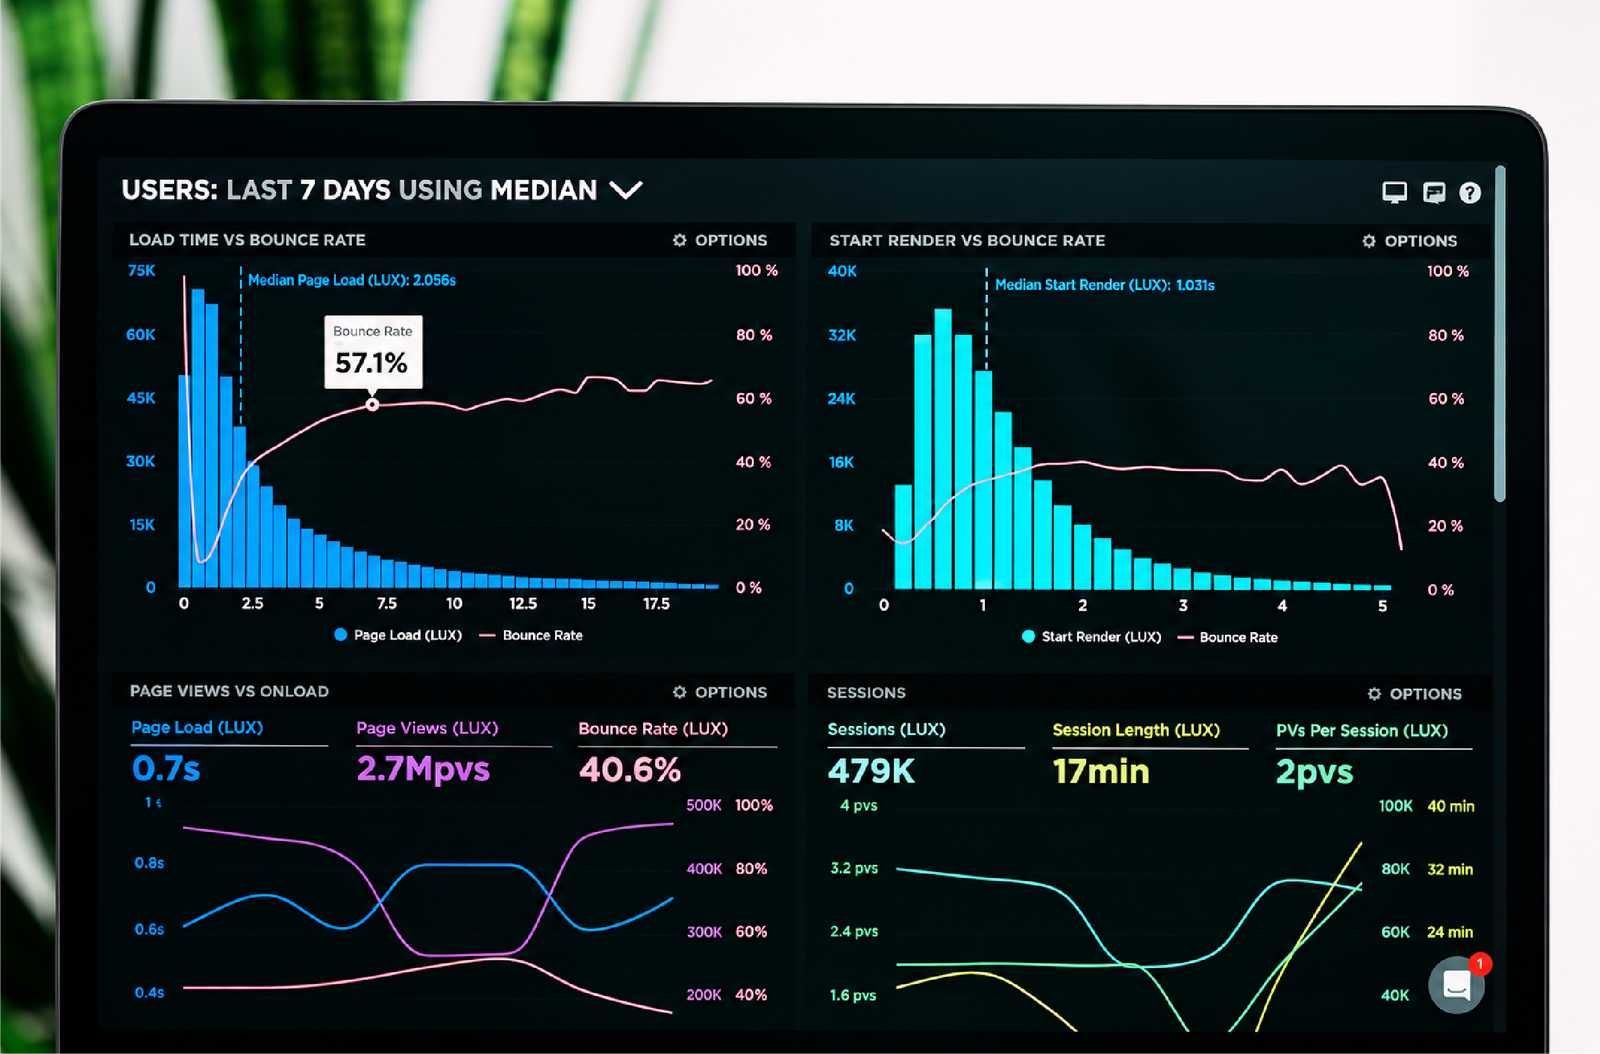Click the Bounce Rate 57.1% tooltip
This screenshot has height=1054, width=1600.
pos(373,352)
